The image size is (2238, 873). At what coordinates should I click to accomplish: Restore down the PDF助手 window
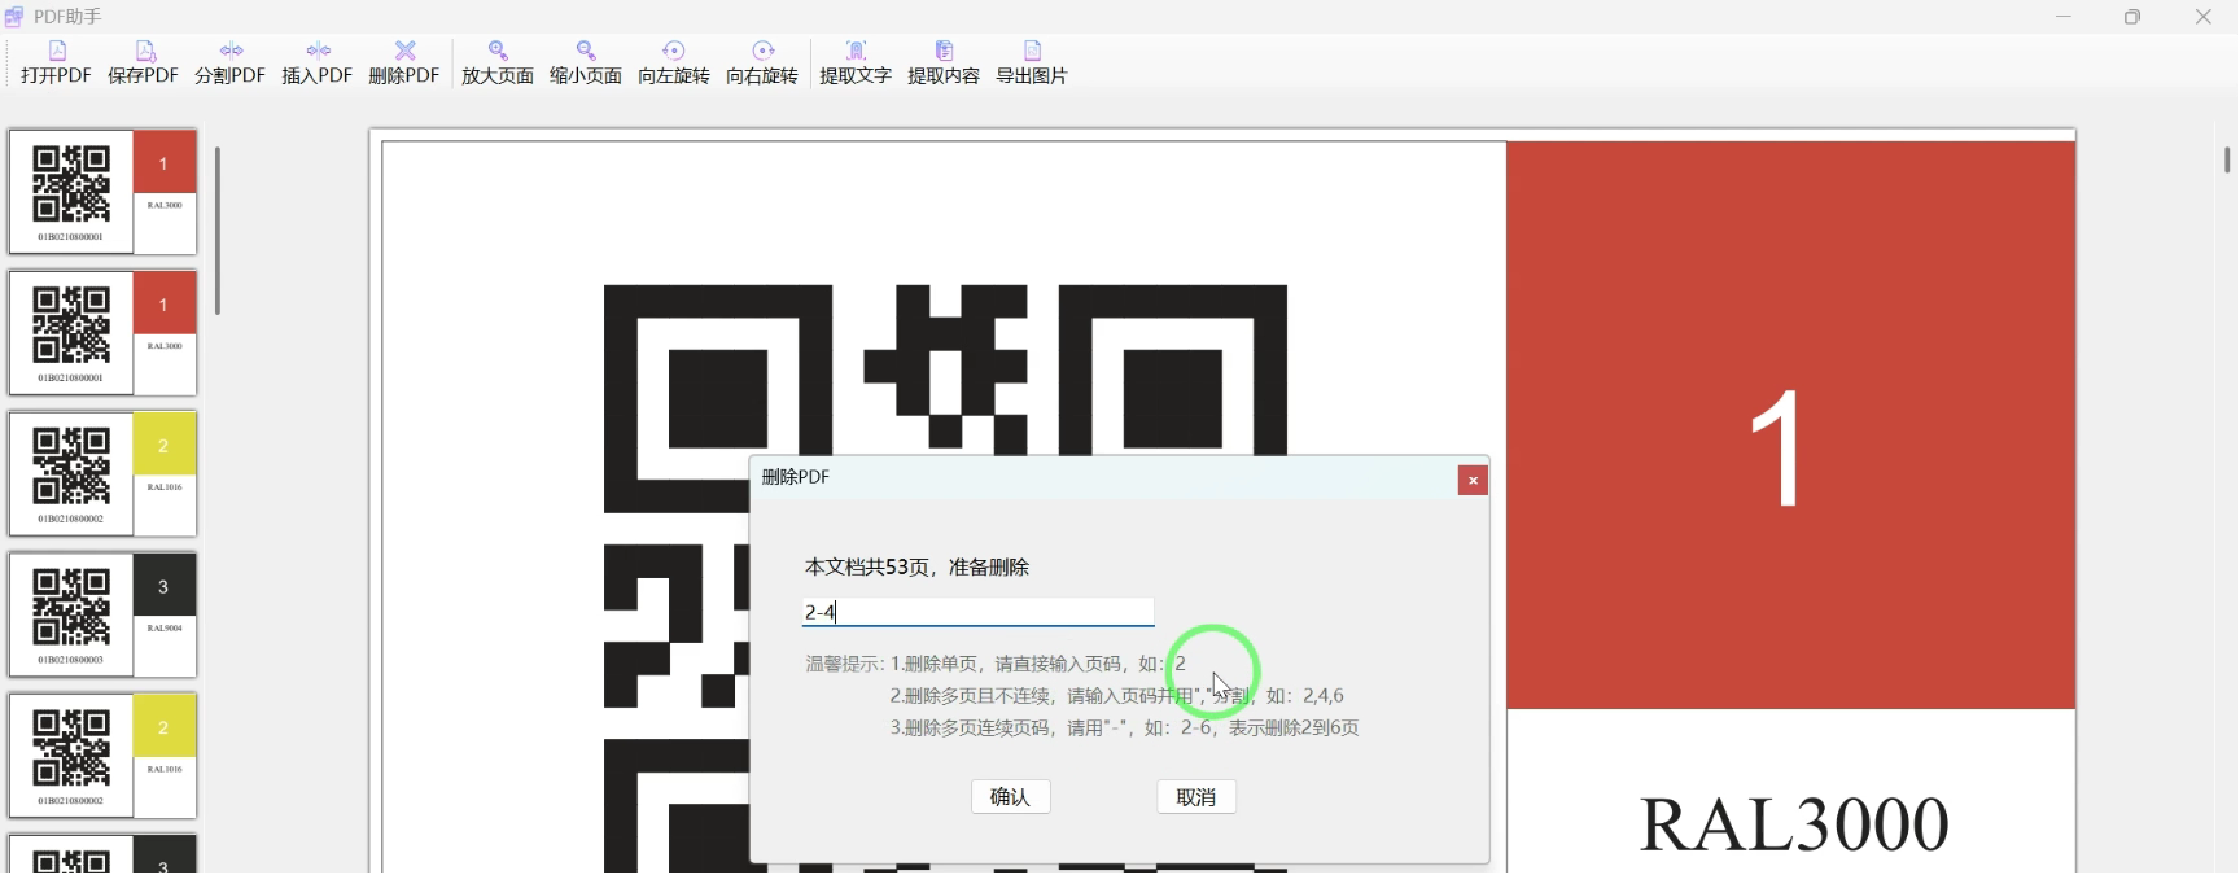coord(2132,17)
